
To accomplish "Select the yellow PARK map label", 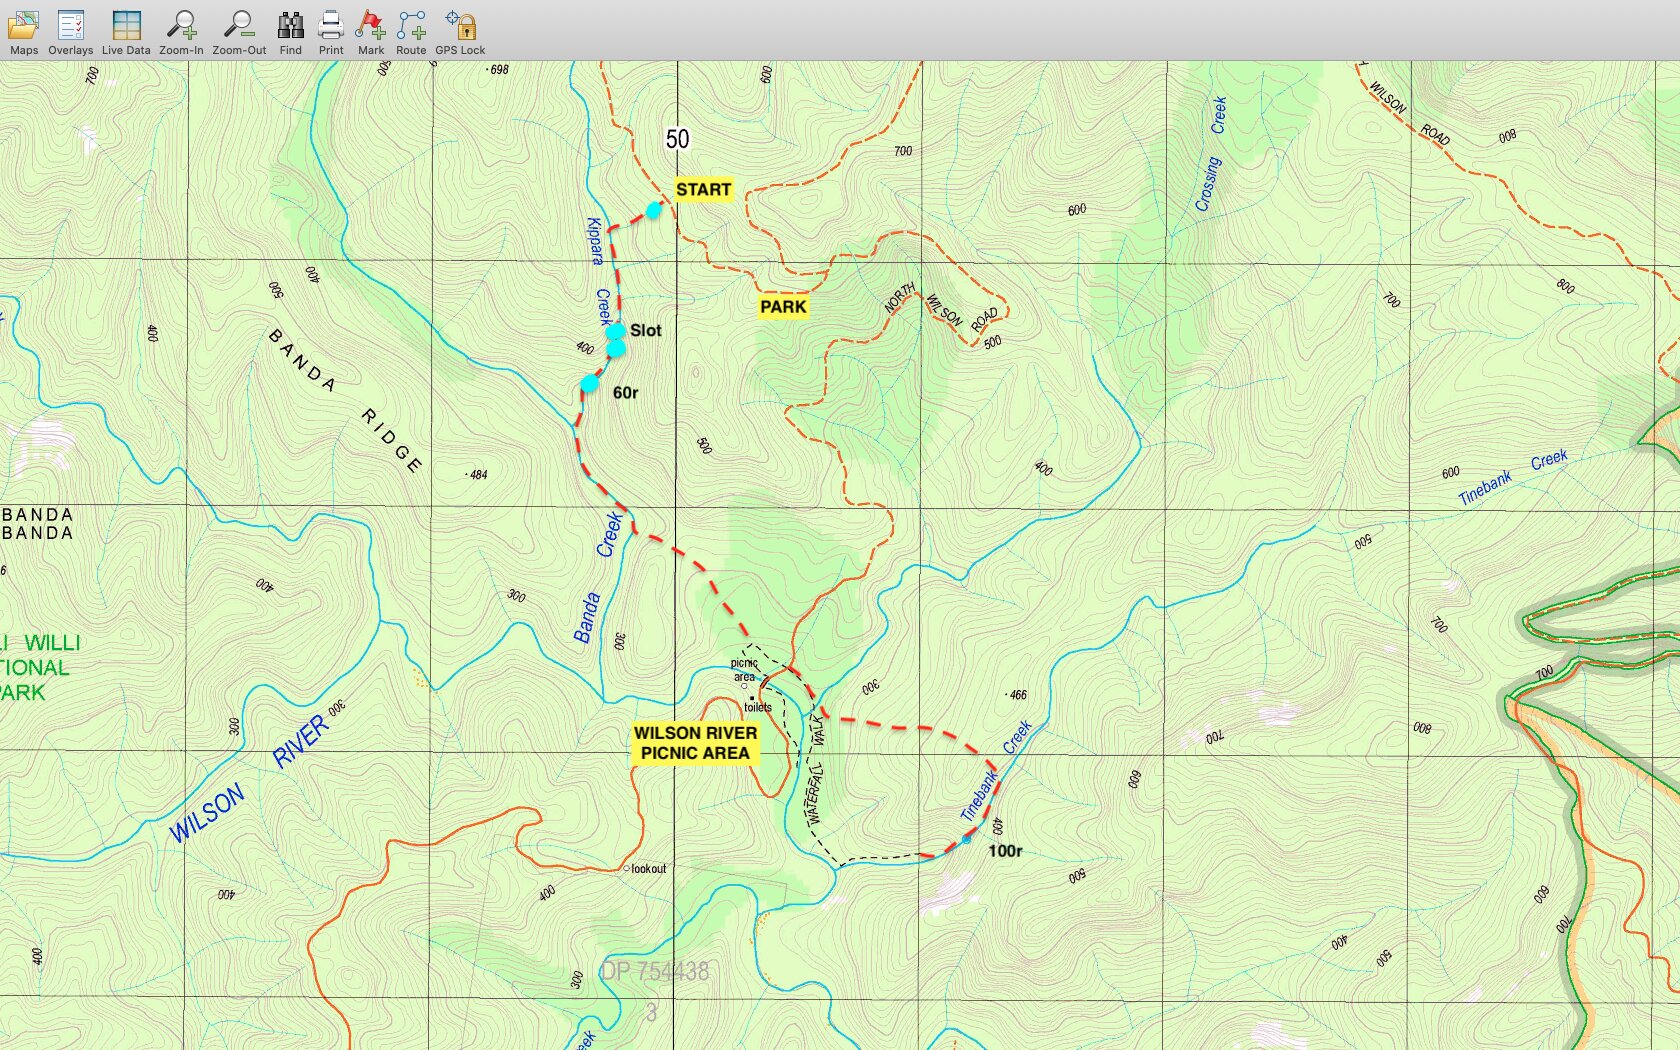I will (783, 307).
